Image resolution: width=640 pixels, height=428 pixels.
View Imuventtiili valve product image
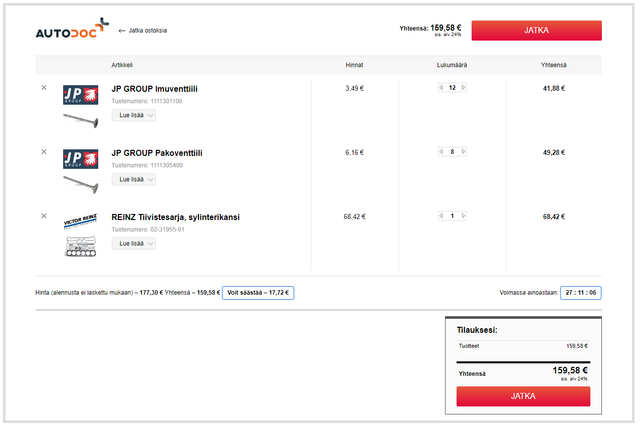81,120
